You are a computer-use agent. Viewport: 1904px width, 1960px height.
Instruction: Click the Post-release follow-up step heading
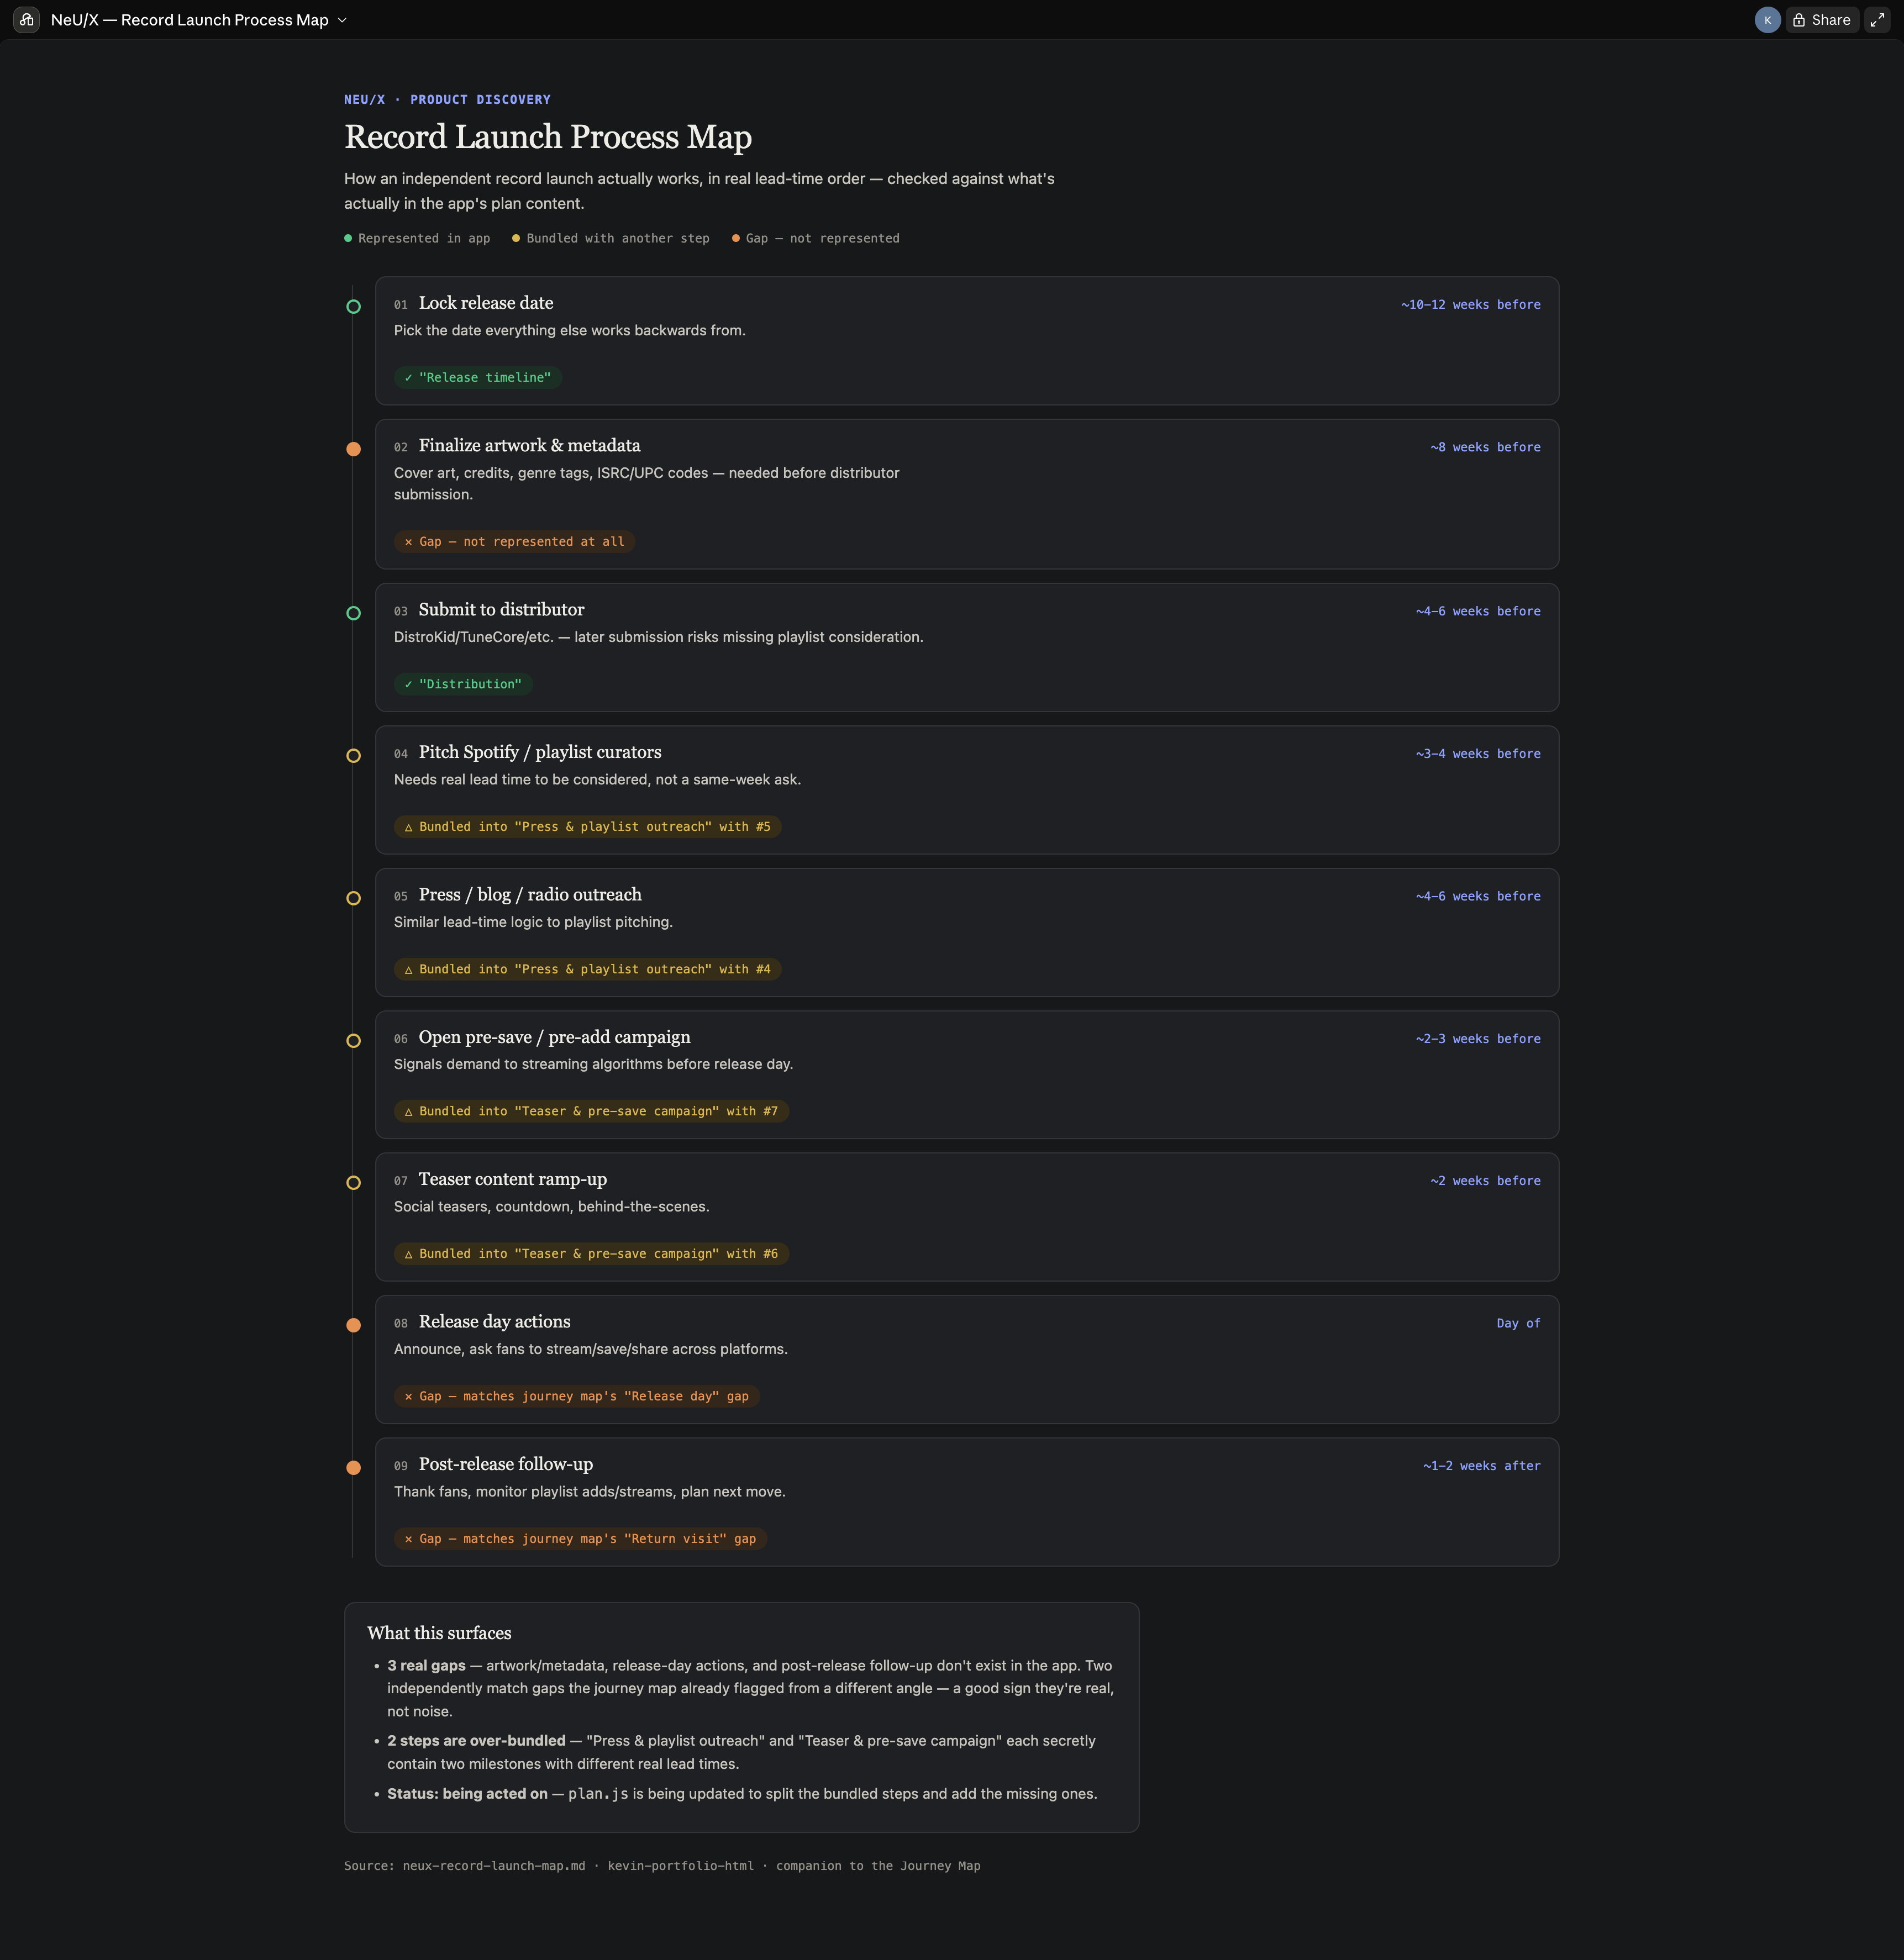(x=506, y=1464)
